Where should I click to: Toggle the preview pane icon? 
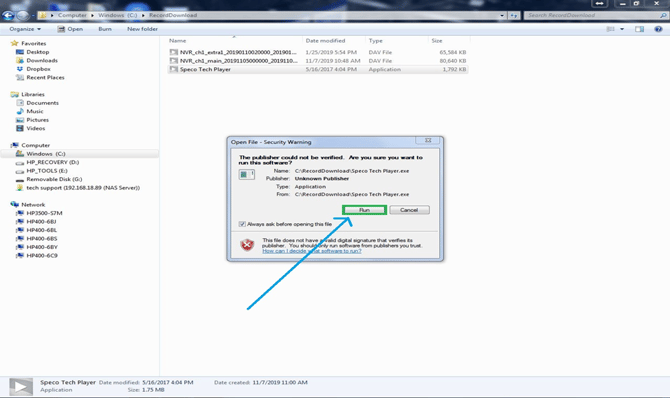tap(639, 29)
